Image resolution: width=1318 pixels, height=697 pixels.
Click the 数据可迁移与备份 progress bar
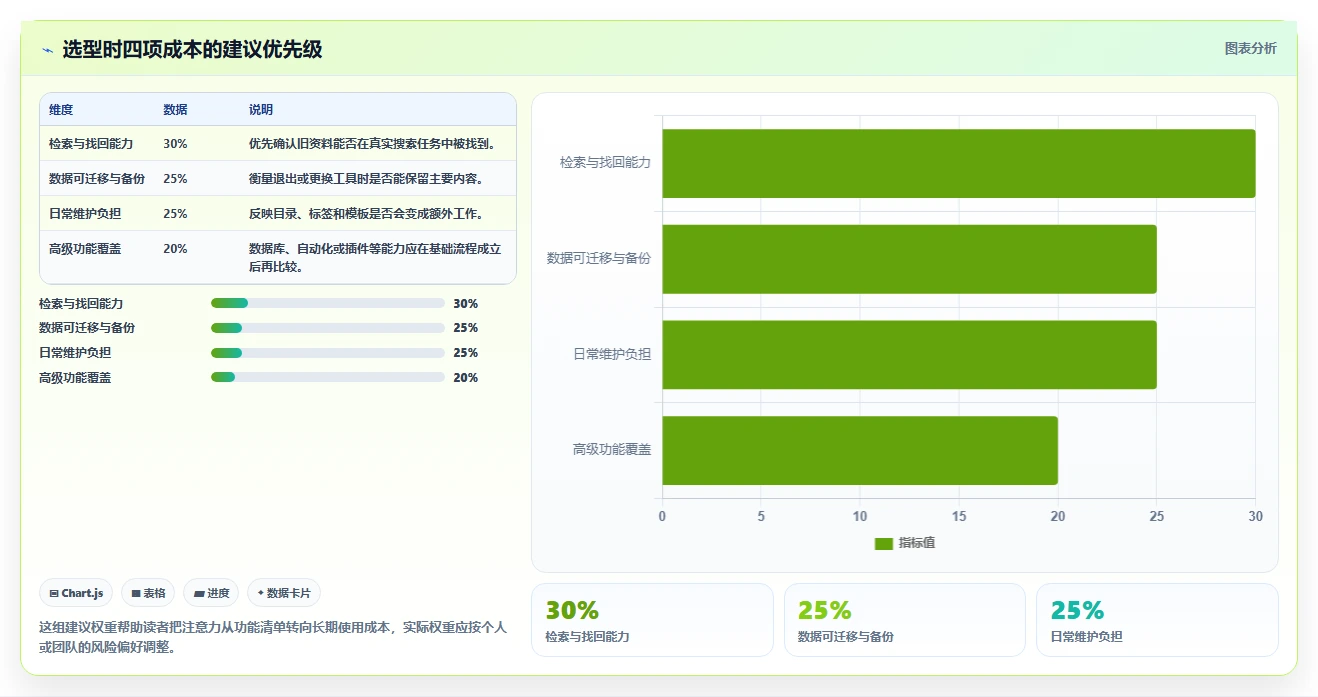327,328
